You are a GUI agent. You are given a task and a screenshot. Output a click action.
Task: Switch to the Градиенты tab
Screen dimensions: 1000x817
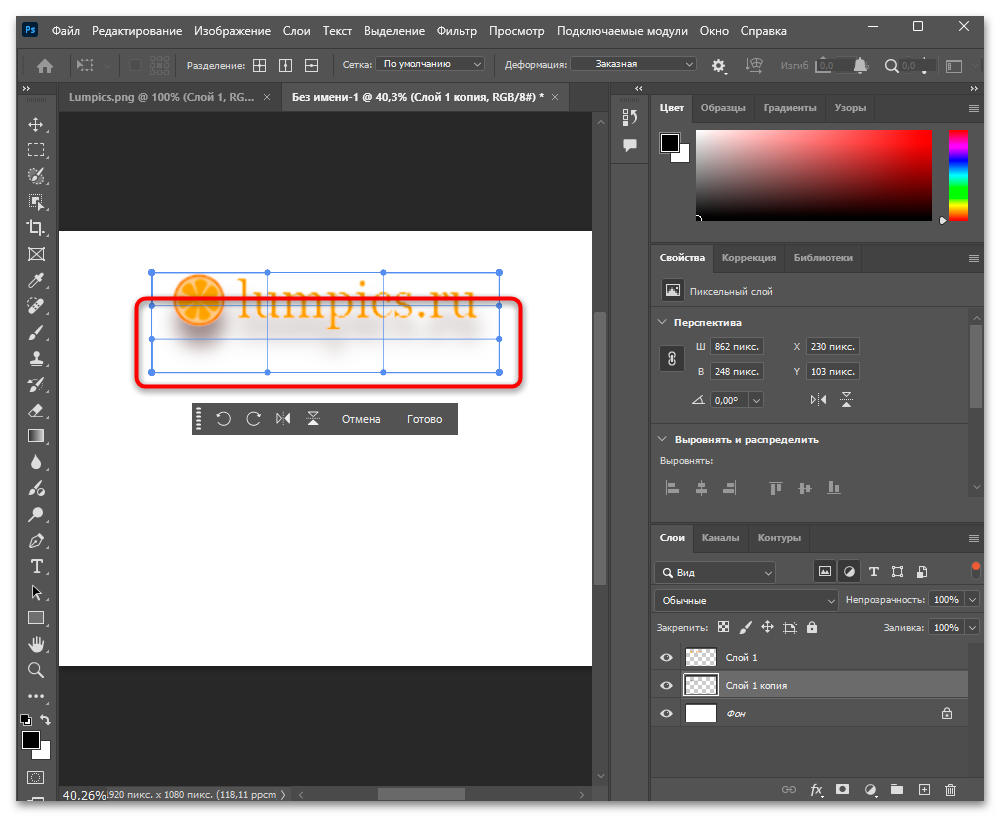pyautogui.click(x=790, y=108)
